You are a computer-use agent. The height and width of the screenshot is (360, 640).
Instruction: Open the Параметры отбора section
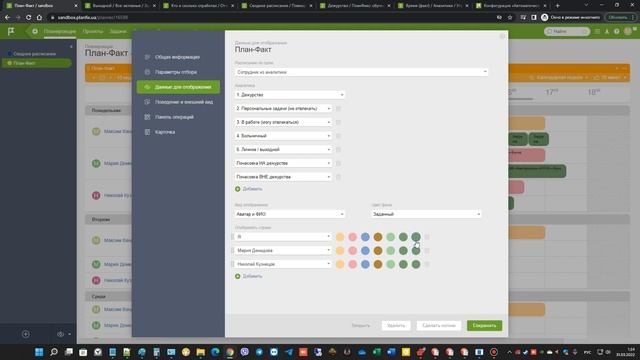[176, 72]
